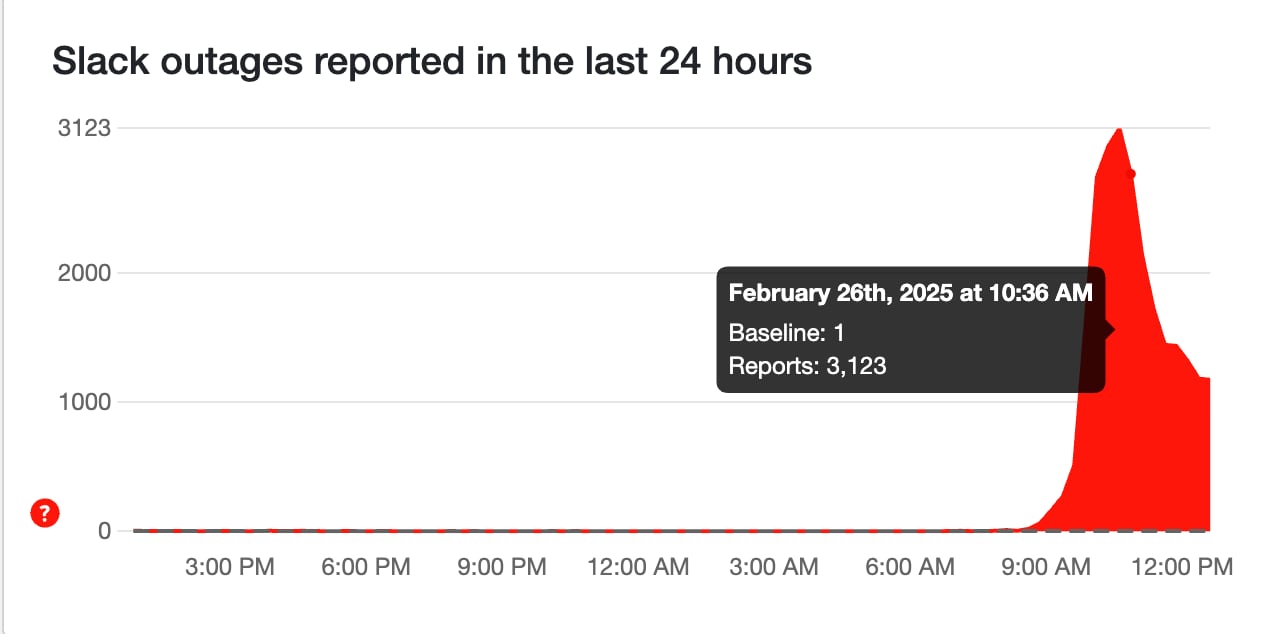Click the 0 y-axis label
The height and width of the screenshot is (634, 1270).
pos(104,531)
